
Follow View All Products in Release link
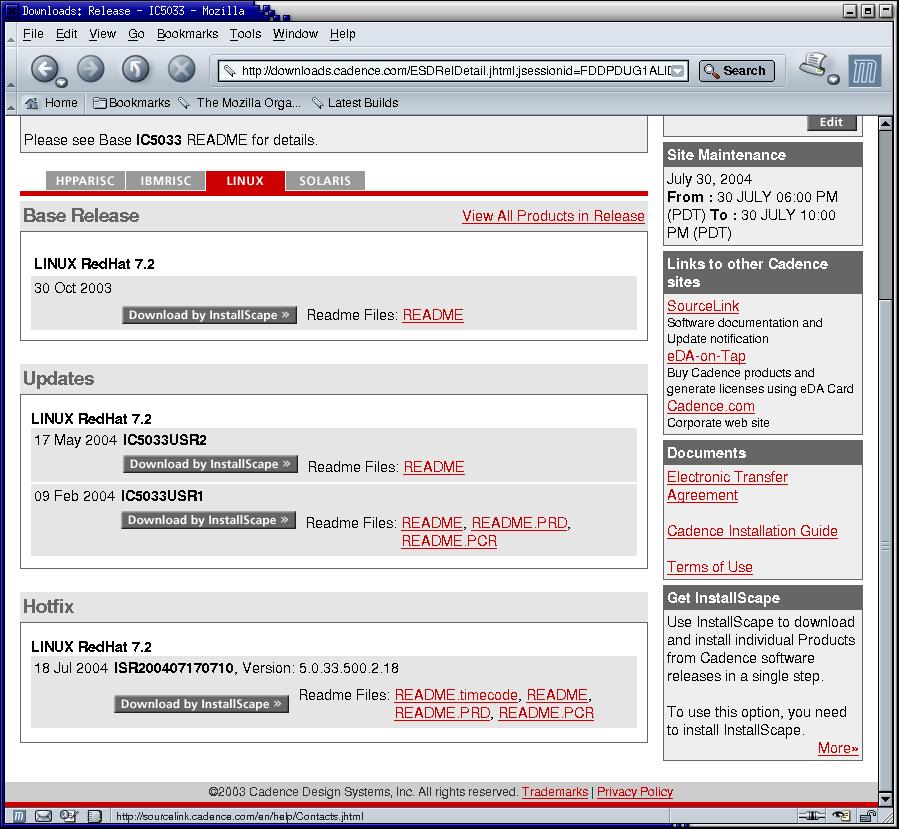(x=553, y=216)
